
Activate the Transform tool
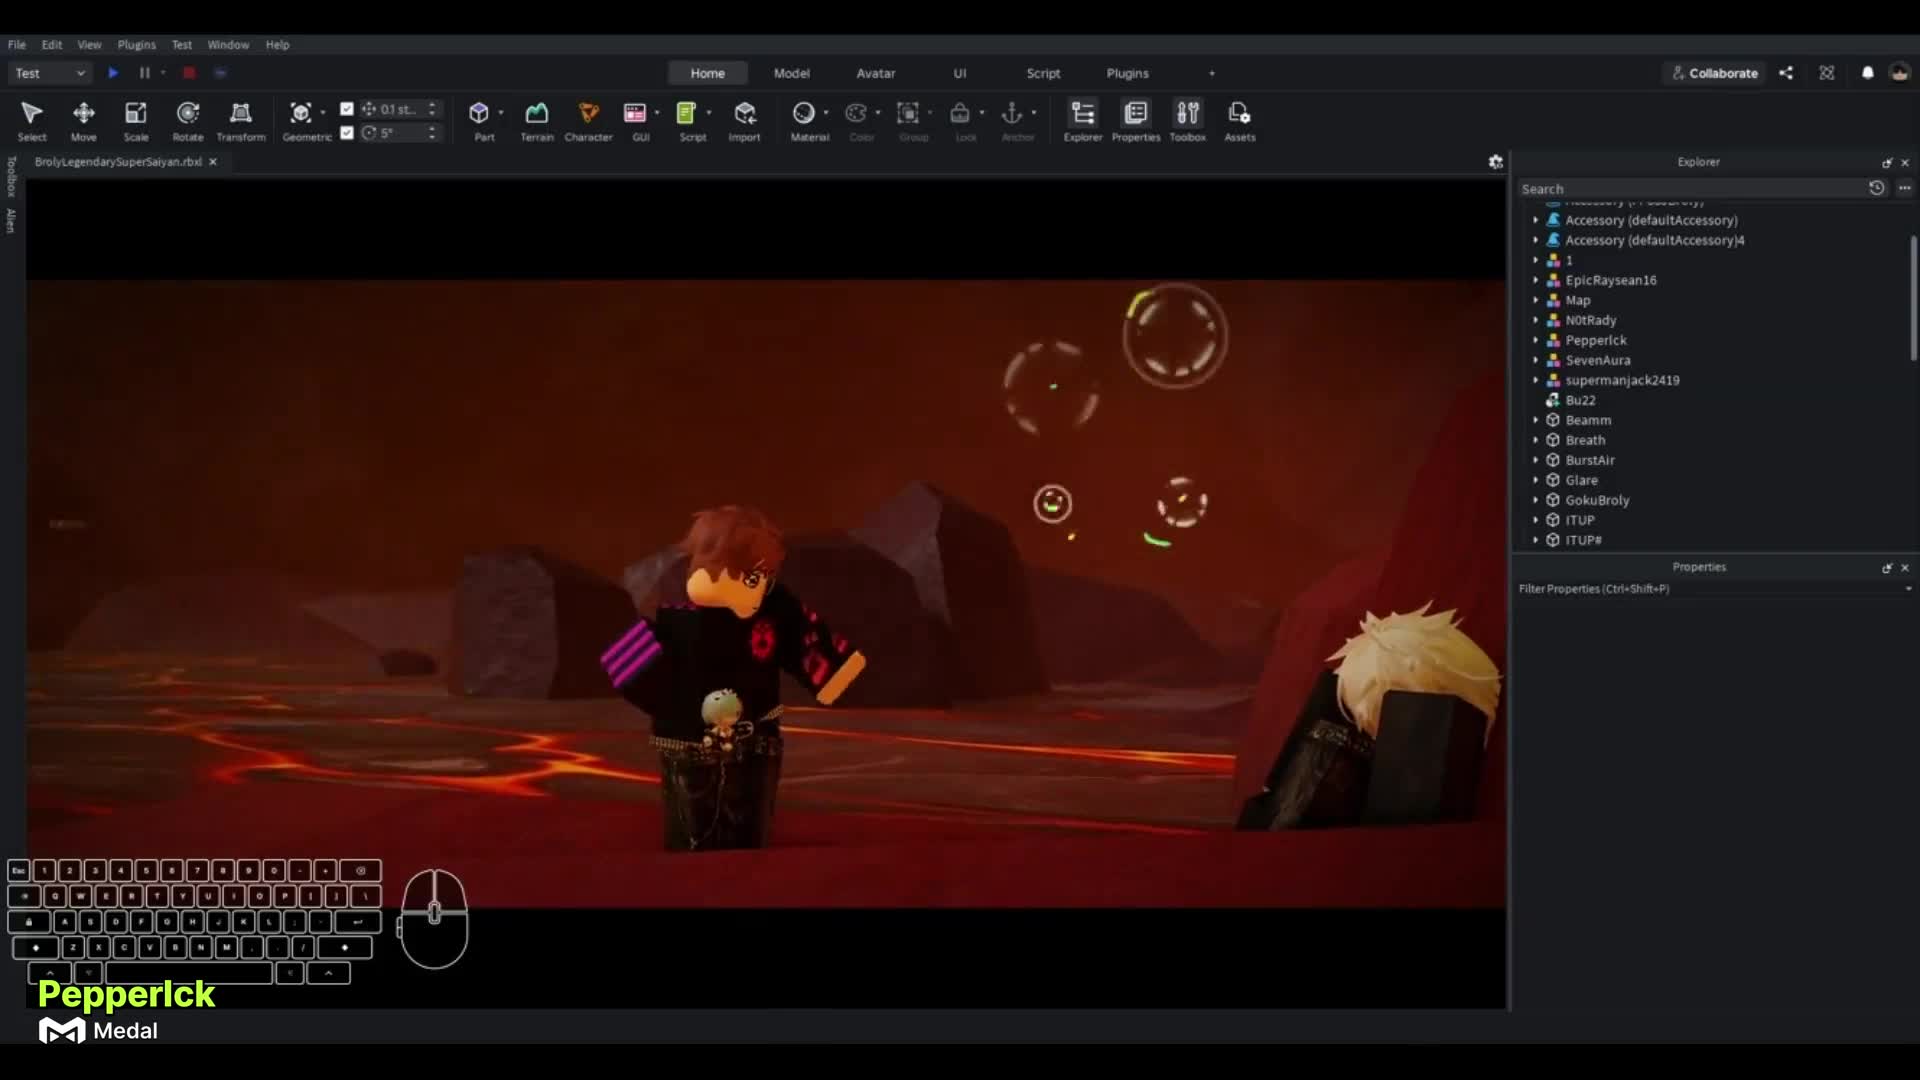coord(241,121)
